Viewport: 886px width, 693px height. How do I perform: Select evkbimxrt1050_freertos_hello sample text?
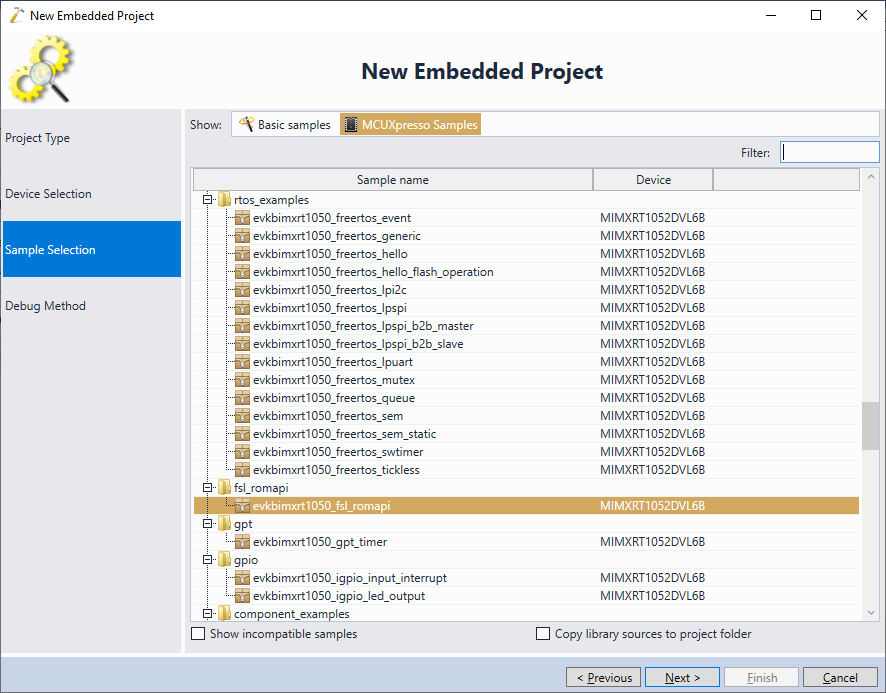(330, 254)
